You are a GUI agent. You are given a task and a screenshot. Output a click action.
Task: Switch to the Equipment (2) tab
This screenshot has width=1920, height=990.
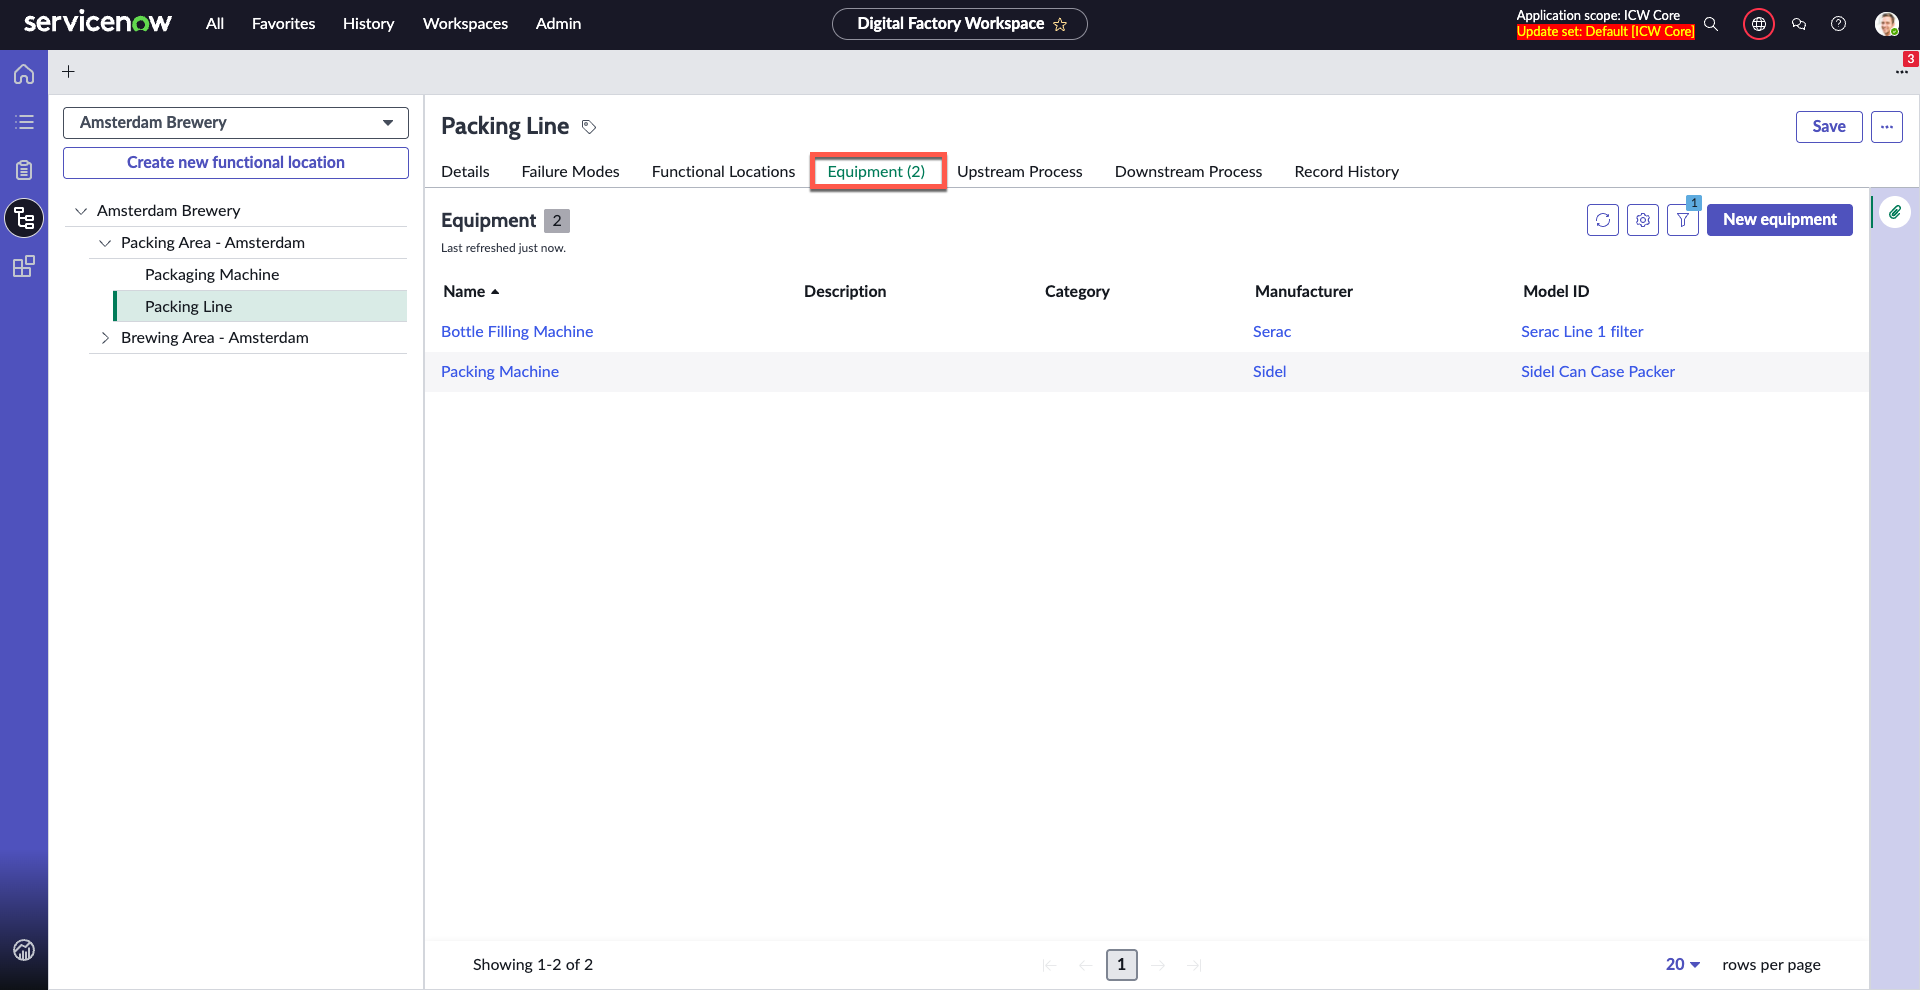click(876, 172)
